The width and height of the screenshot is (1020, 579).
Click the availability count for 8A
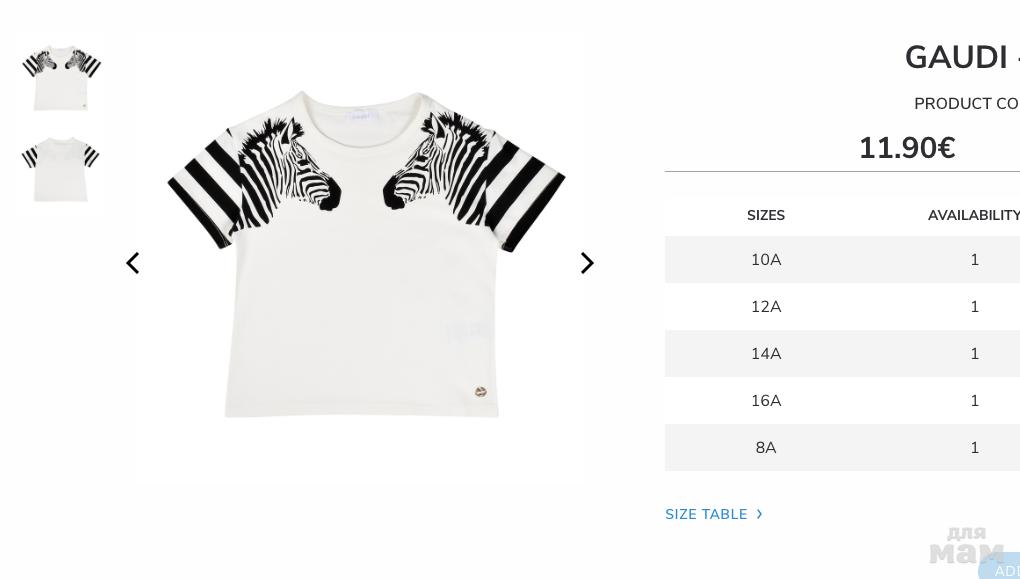(x=974, y=448)
